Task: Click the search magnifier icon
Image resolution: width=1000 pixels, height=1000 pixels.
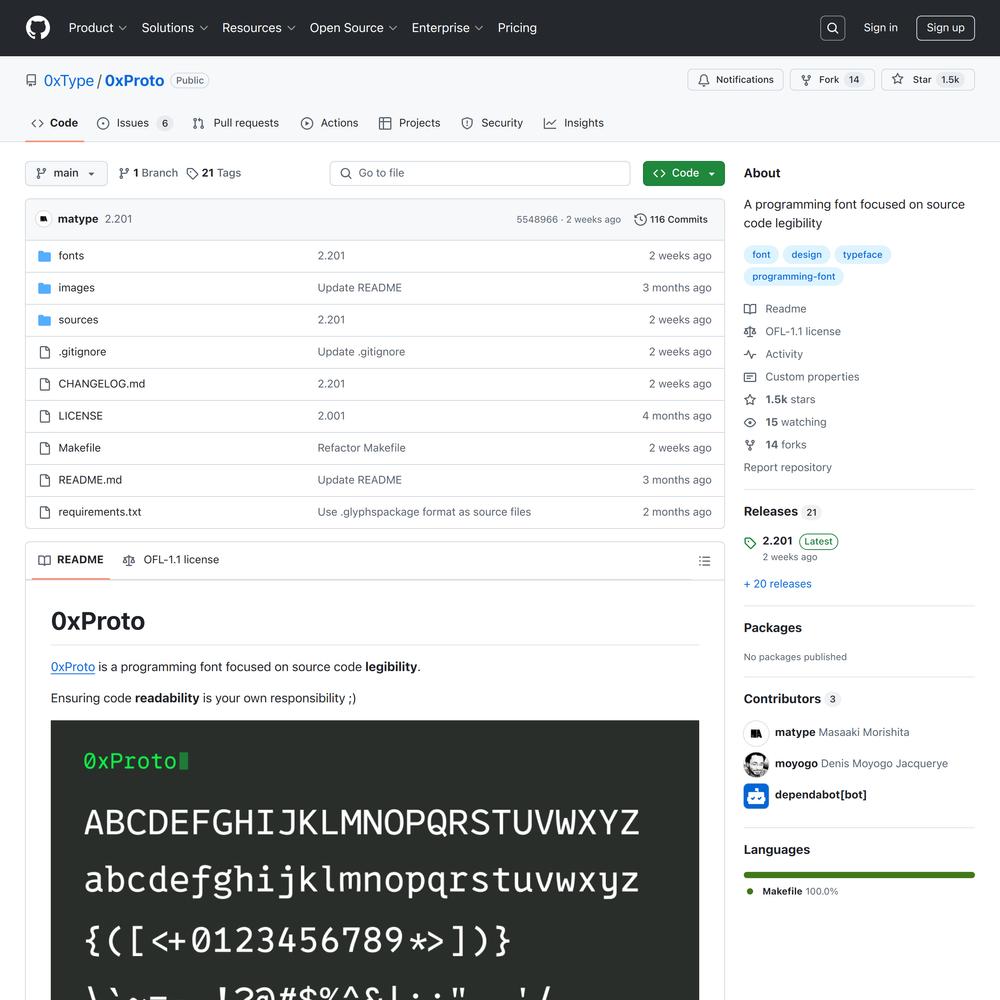Action: click(x=832, y=28)
